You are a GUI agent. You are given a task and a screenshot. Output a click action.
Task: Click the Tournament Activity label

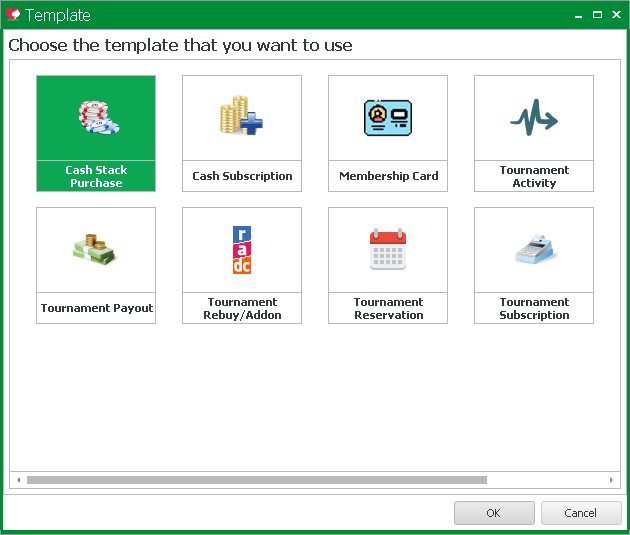point(534,176)
